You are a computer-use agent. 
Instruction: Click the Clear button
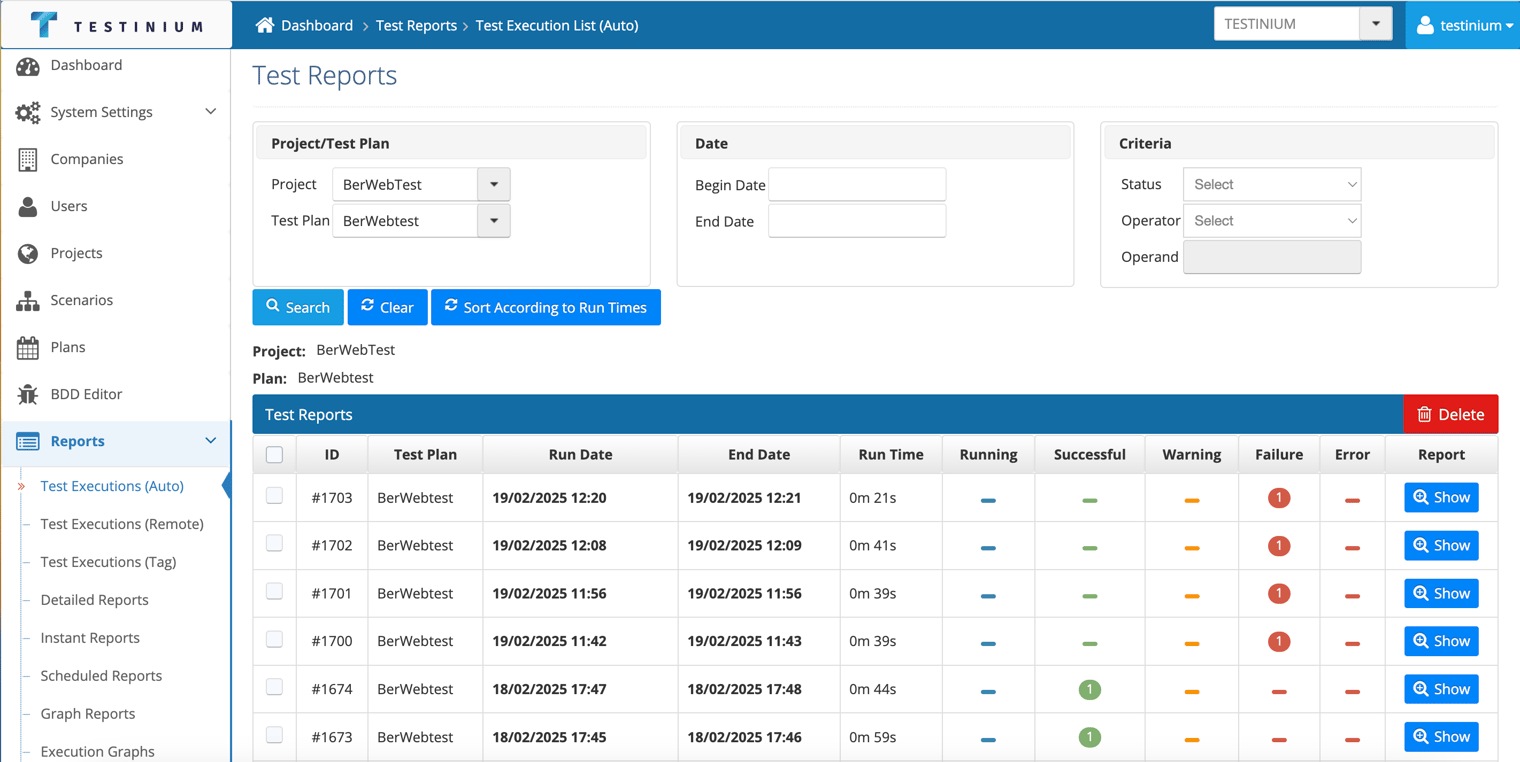pyautogui.click(x=388, y=307)
